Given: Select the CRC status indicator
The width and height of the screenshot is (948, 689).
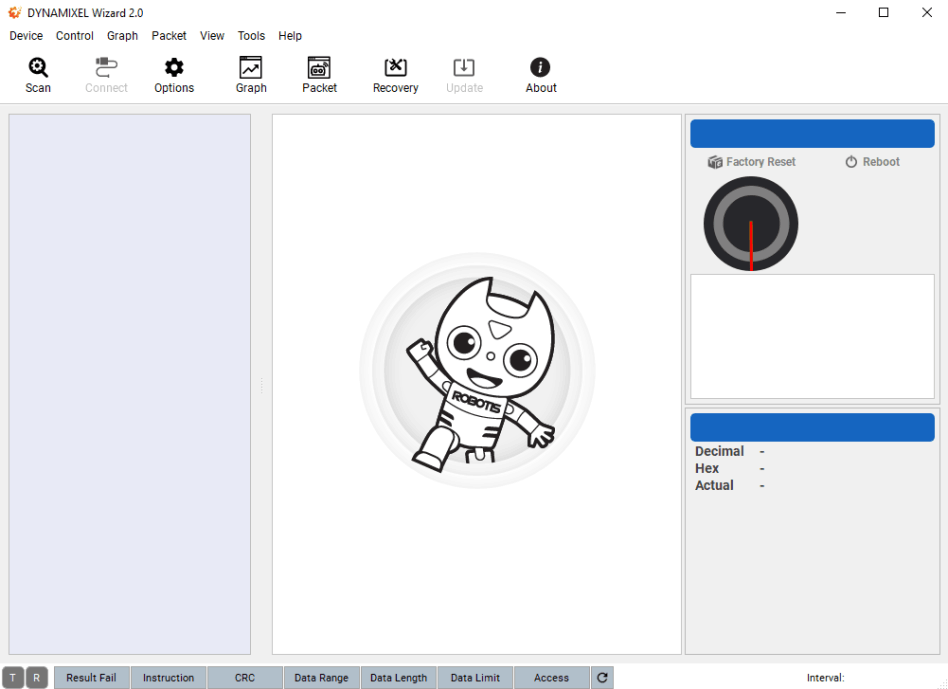Looking at the screenshot, I should point(245,677).
